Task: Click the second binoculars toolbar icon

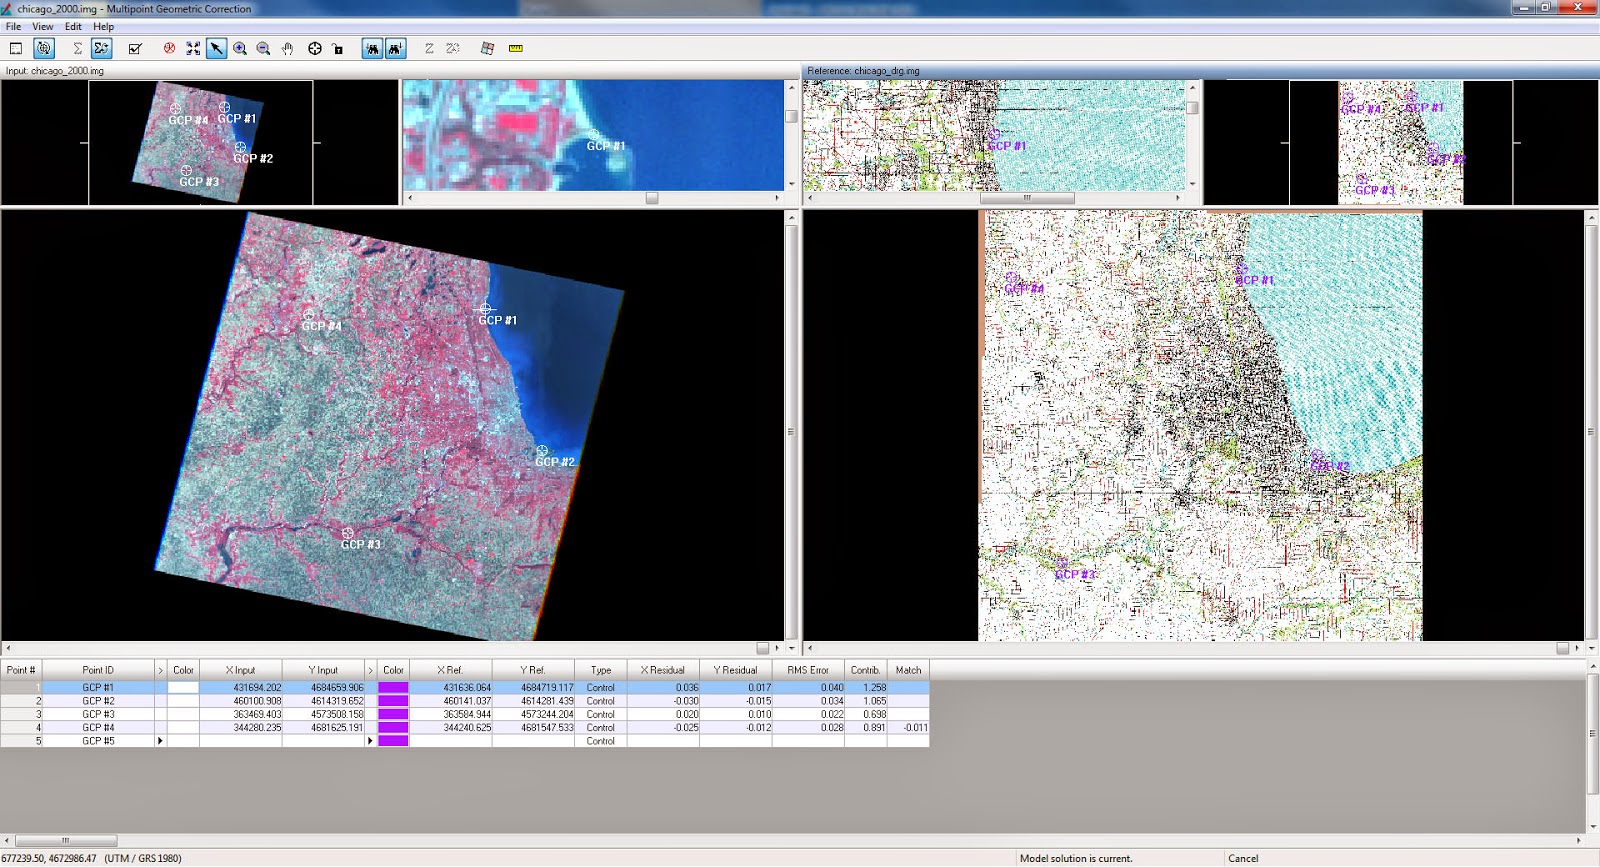Action: (x=396, y=48)
